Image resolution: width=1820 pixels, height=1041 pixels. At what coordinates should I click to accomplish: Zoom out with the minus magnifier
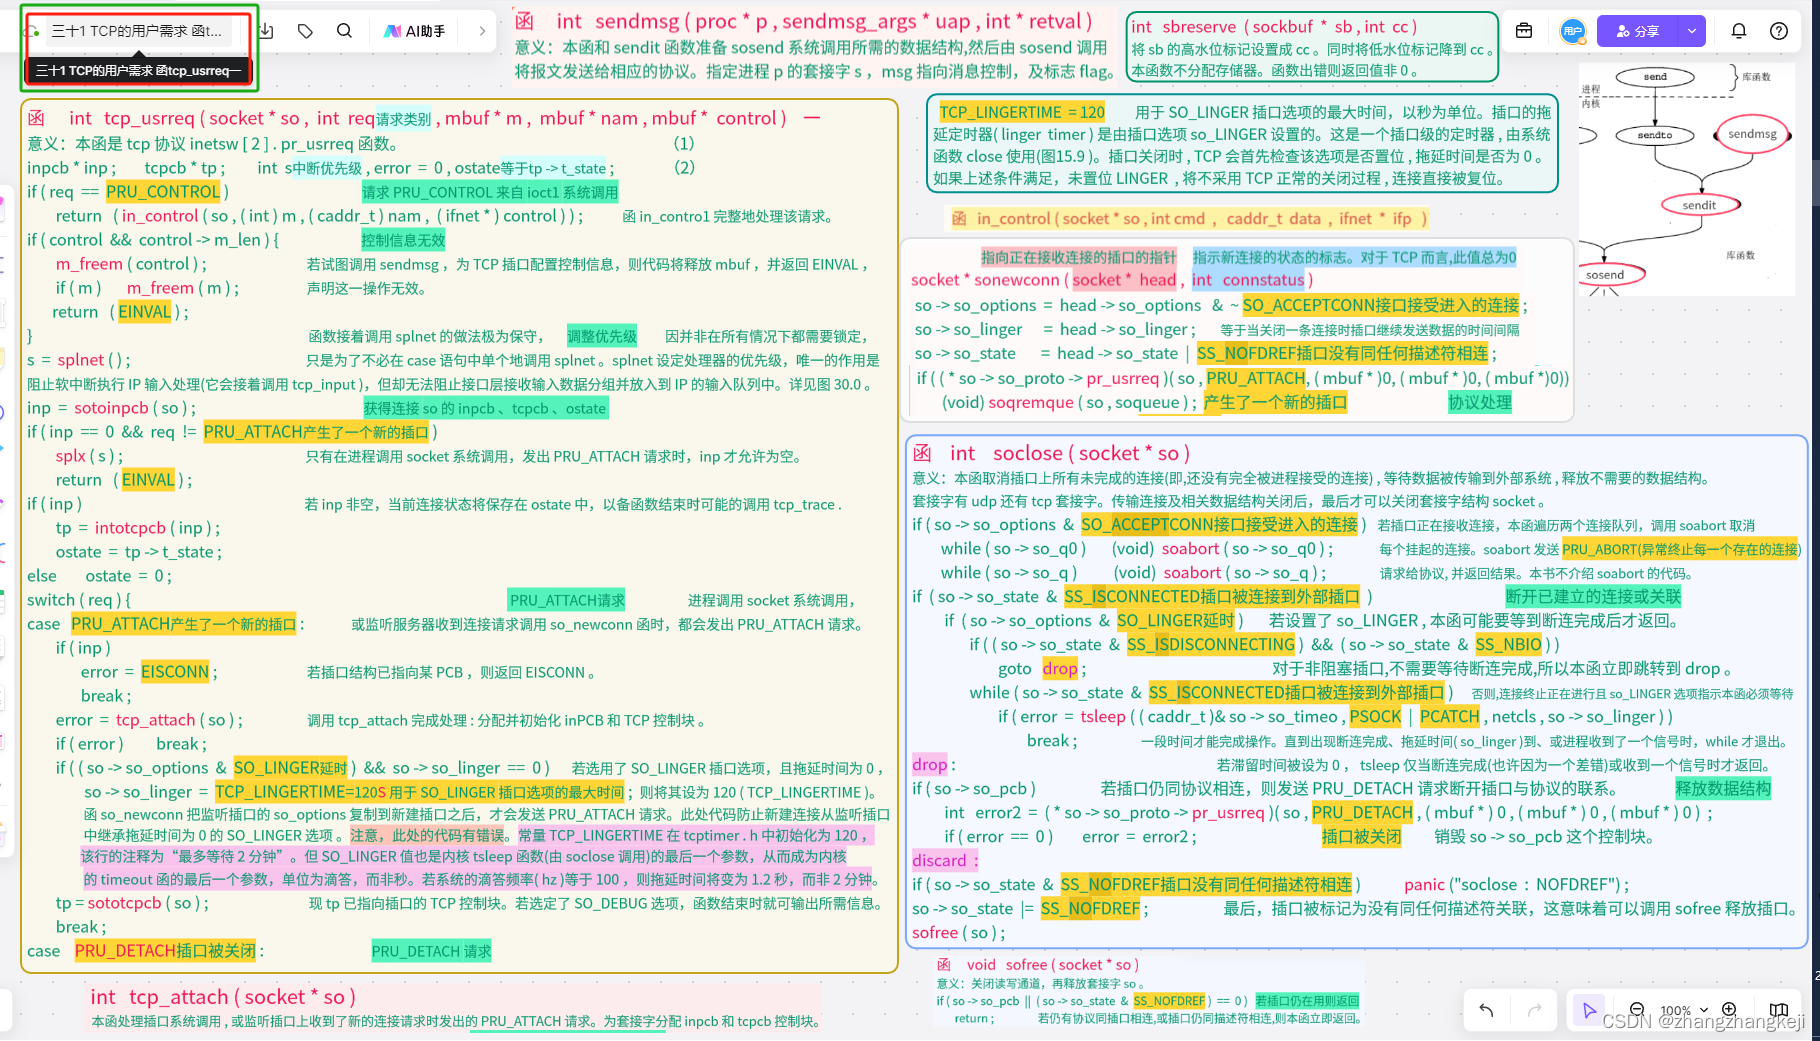1637,1010
